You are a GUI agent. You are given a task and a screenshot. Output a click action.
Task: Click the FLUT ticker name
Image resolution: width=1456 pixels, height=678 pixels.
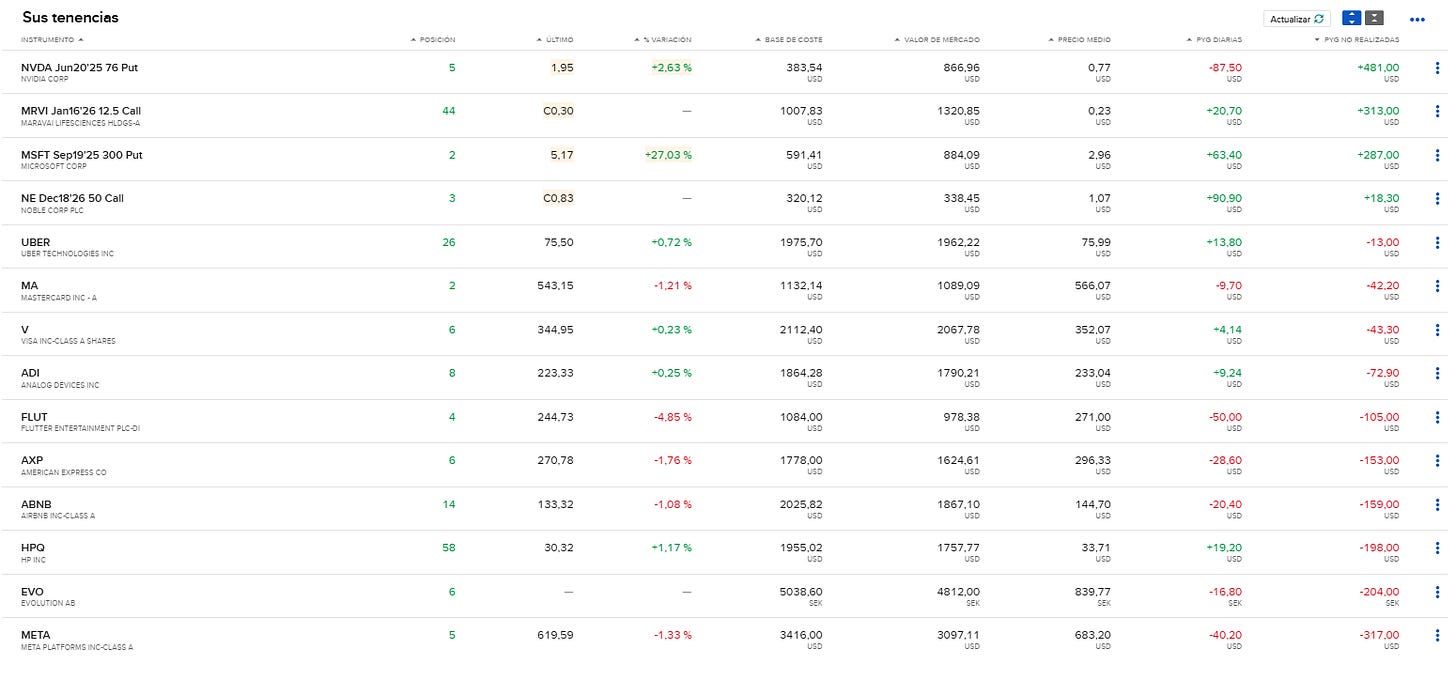[34, 417]
